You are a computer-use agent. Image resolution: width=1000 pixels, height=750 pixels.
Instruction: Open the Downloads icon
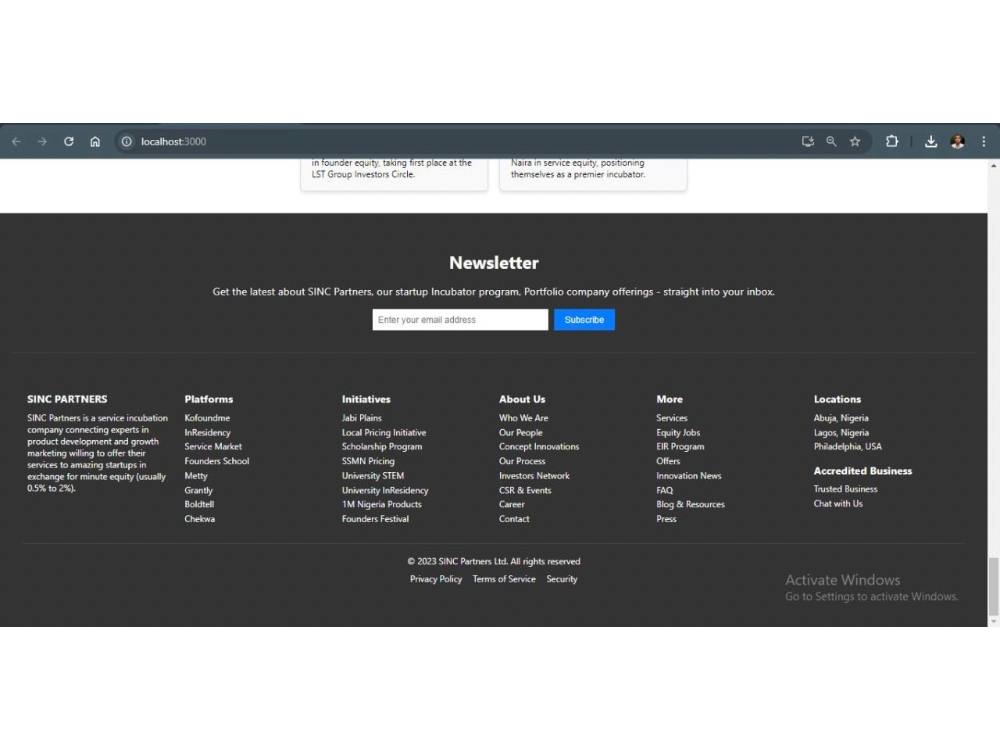tap(931, 142)
